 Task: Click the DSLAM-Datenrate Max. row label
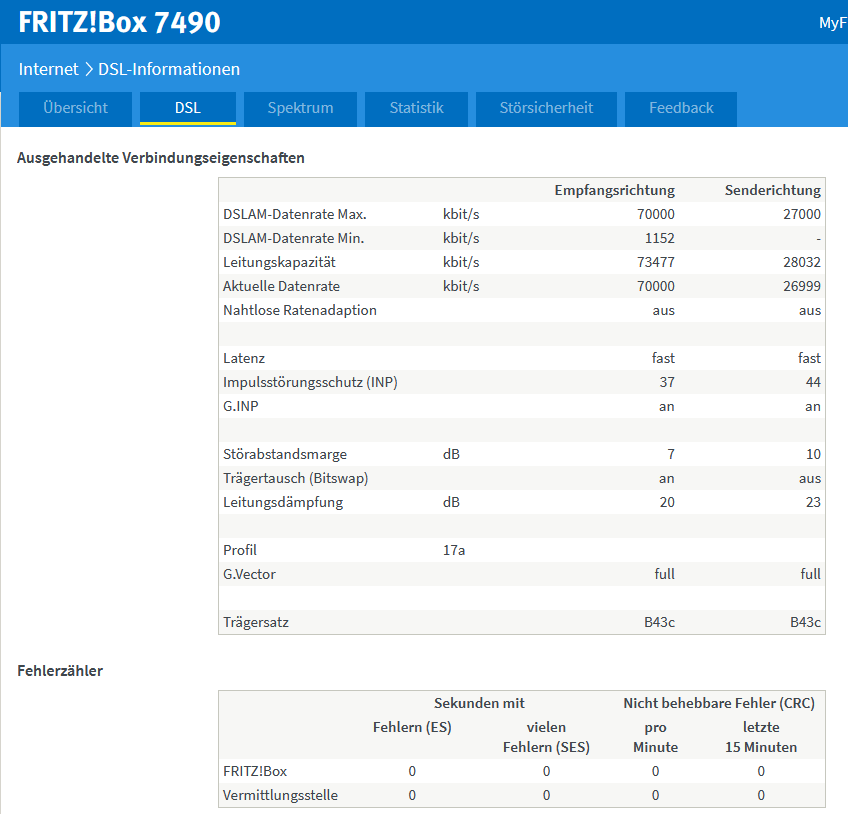[295, 214]
